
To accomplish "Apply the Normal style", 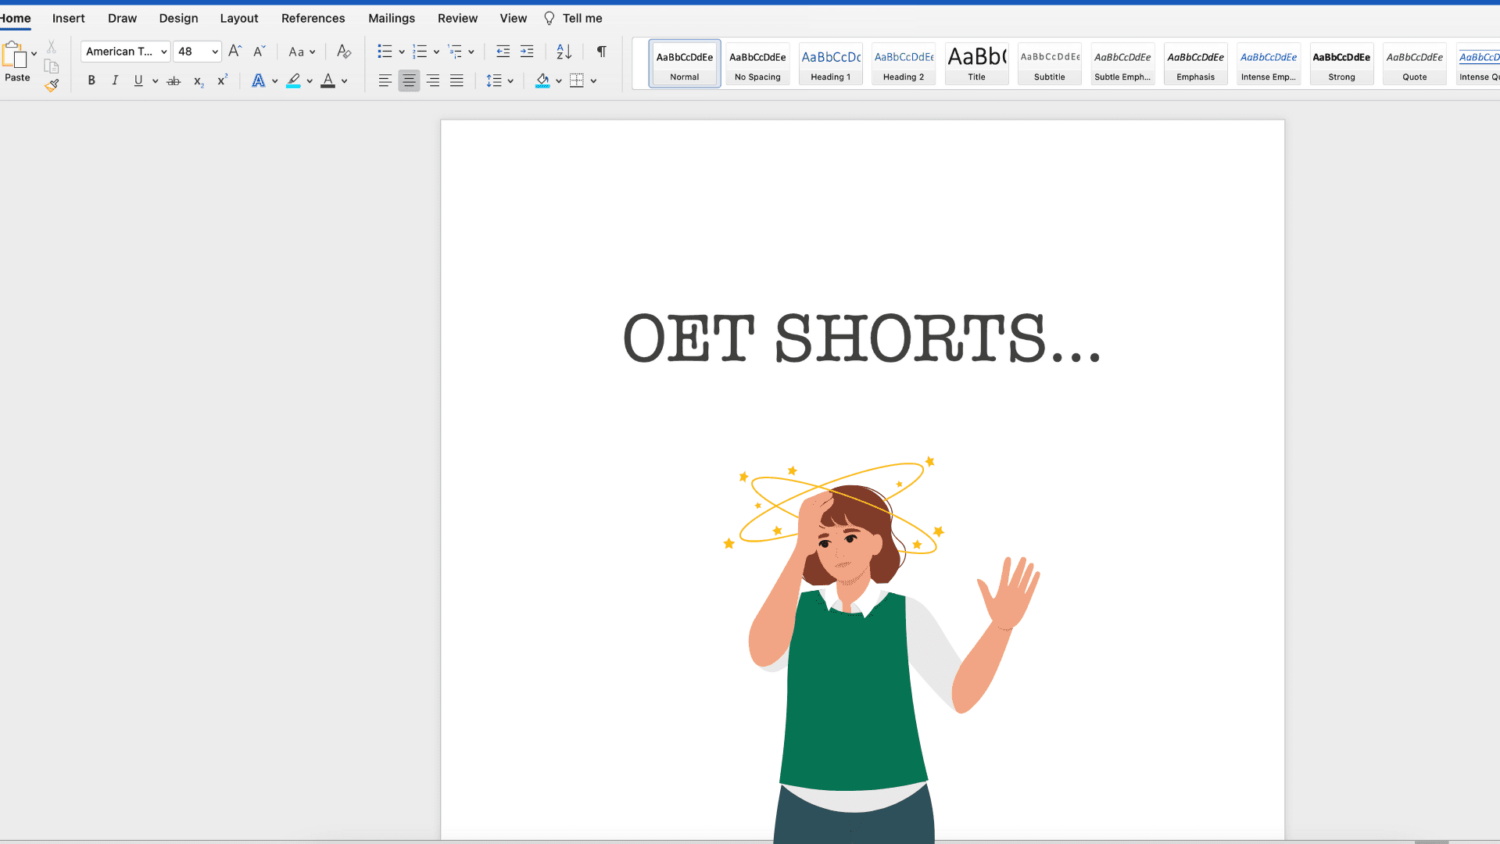I will click(685, 64).
